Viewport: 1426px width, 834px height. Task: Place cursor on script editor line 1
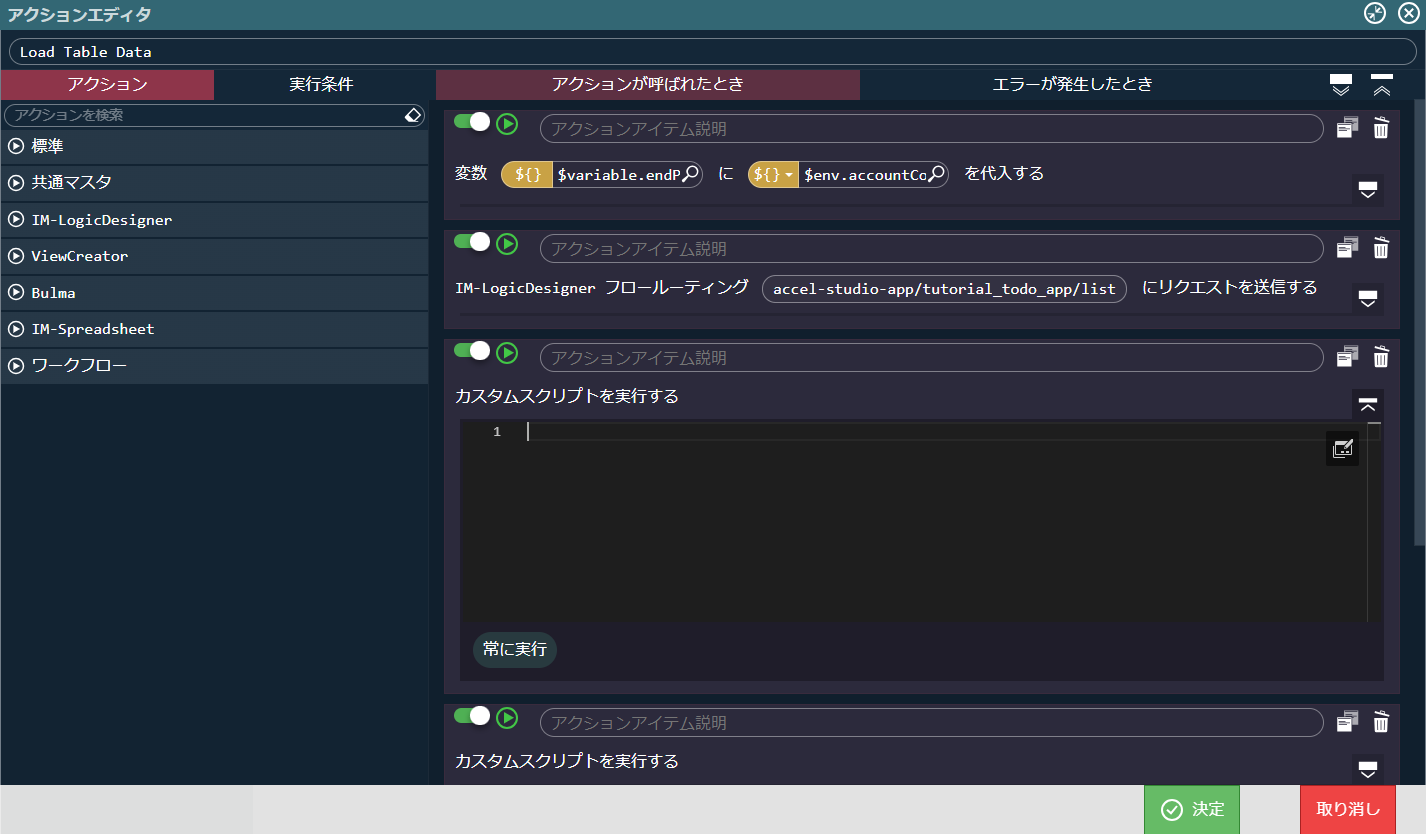(x=945, y=432)
